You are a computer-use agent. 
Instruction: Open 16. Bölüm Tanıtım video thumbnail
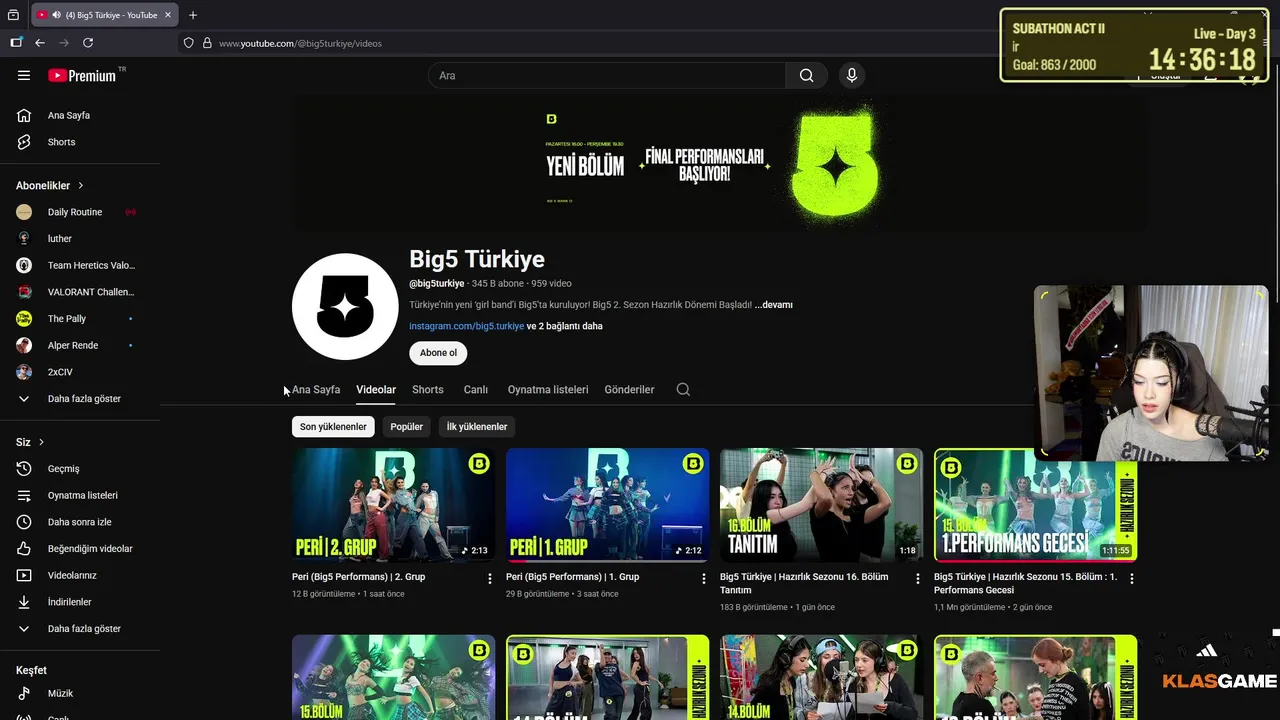point(821,505)
